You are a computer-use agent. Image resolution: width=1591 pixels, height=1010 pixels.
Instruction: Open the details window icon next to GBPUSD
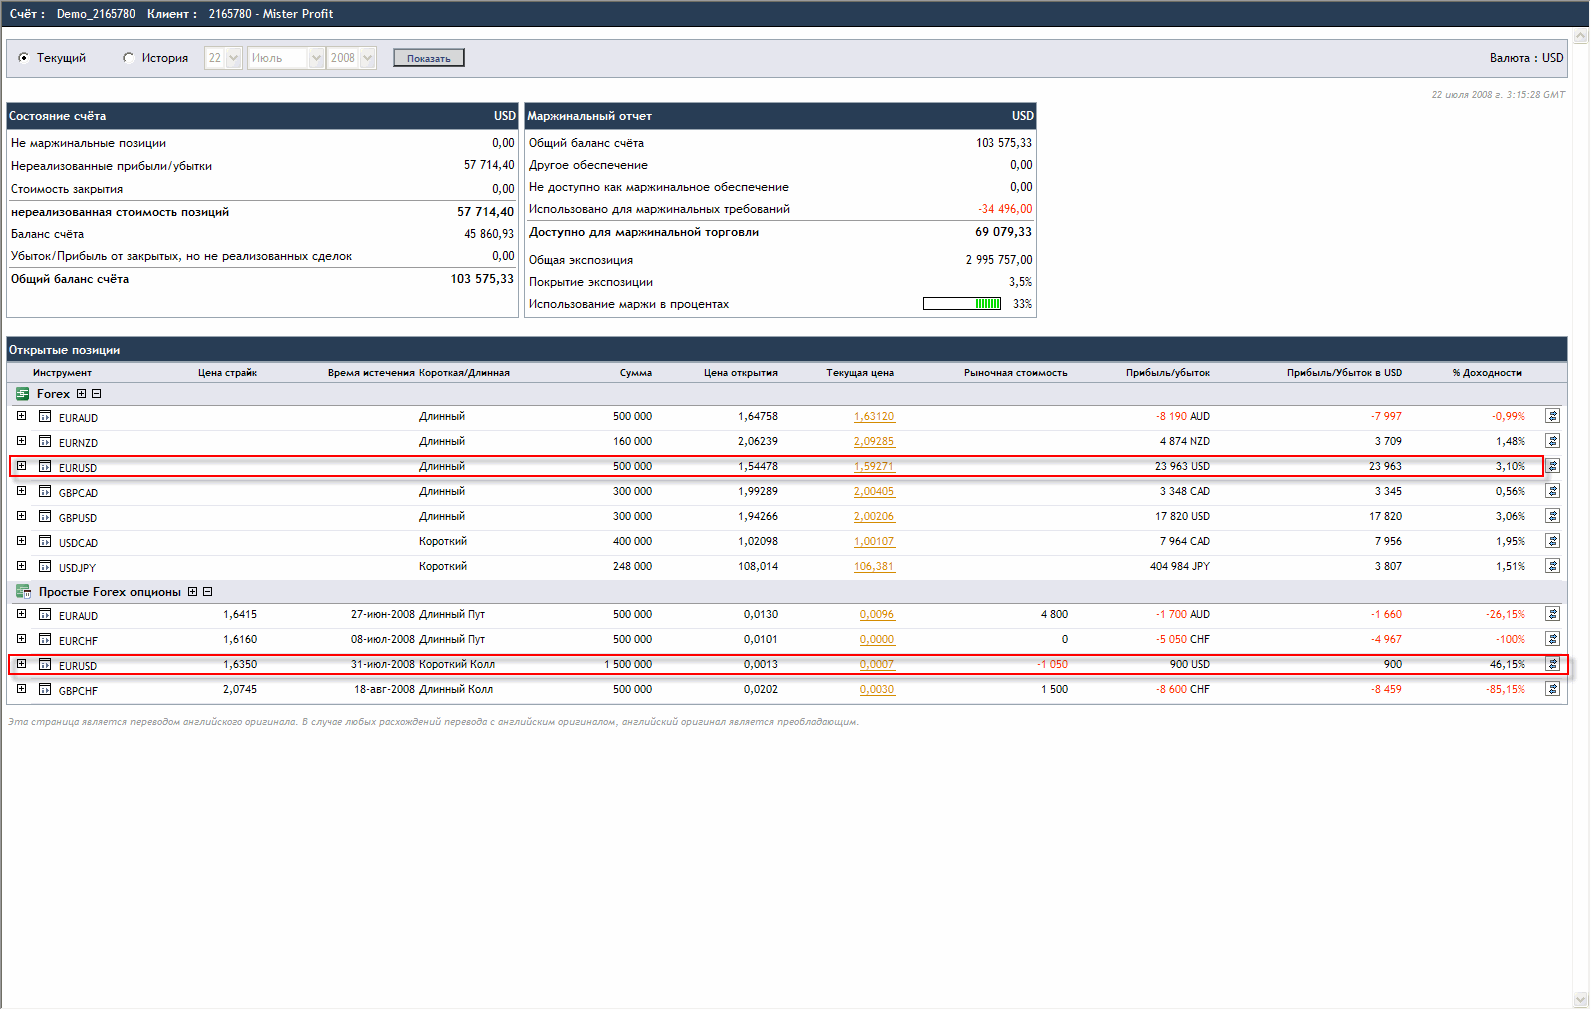pyautogui.click(x=45, y=516)
